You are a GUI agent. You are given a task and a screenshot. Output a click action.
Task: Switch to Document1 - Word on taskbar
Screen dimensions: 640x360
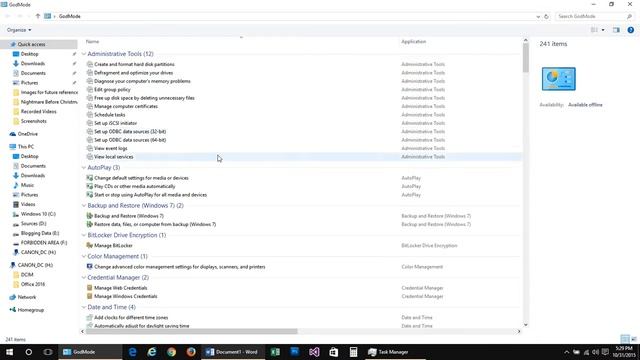coord(233,352)
